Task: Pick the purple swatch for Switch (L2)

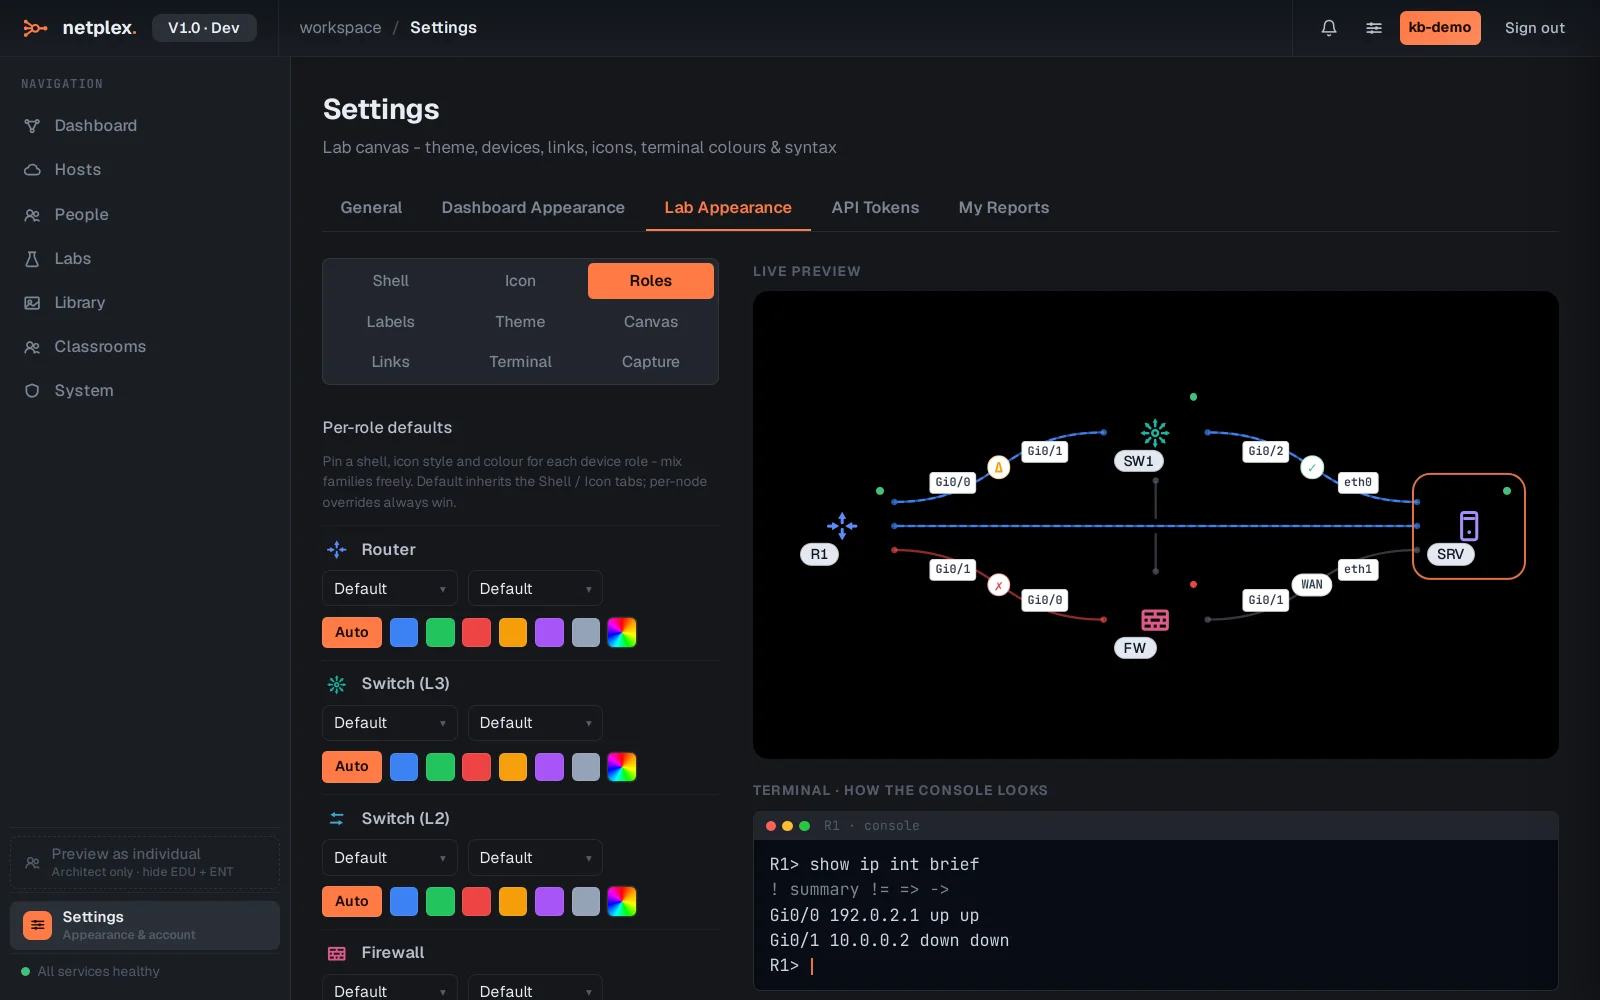Action: click(549, 901)
